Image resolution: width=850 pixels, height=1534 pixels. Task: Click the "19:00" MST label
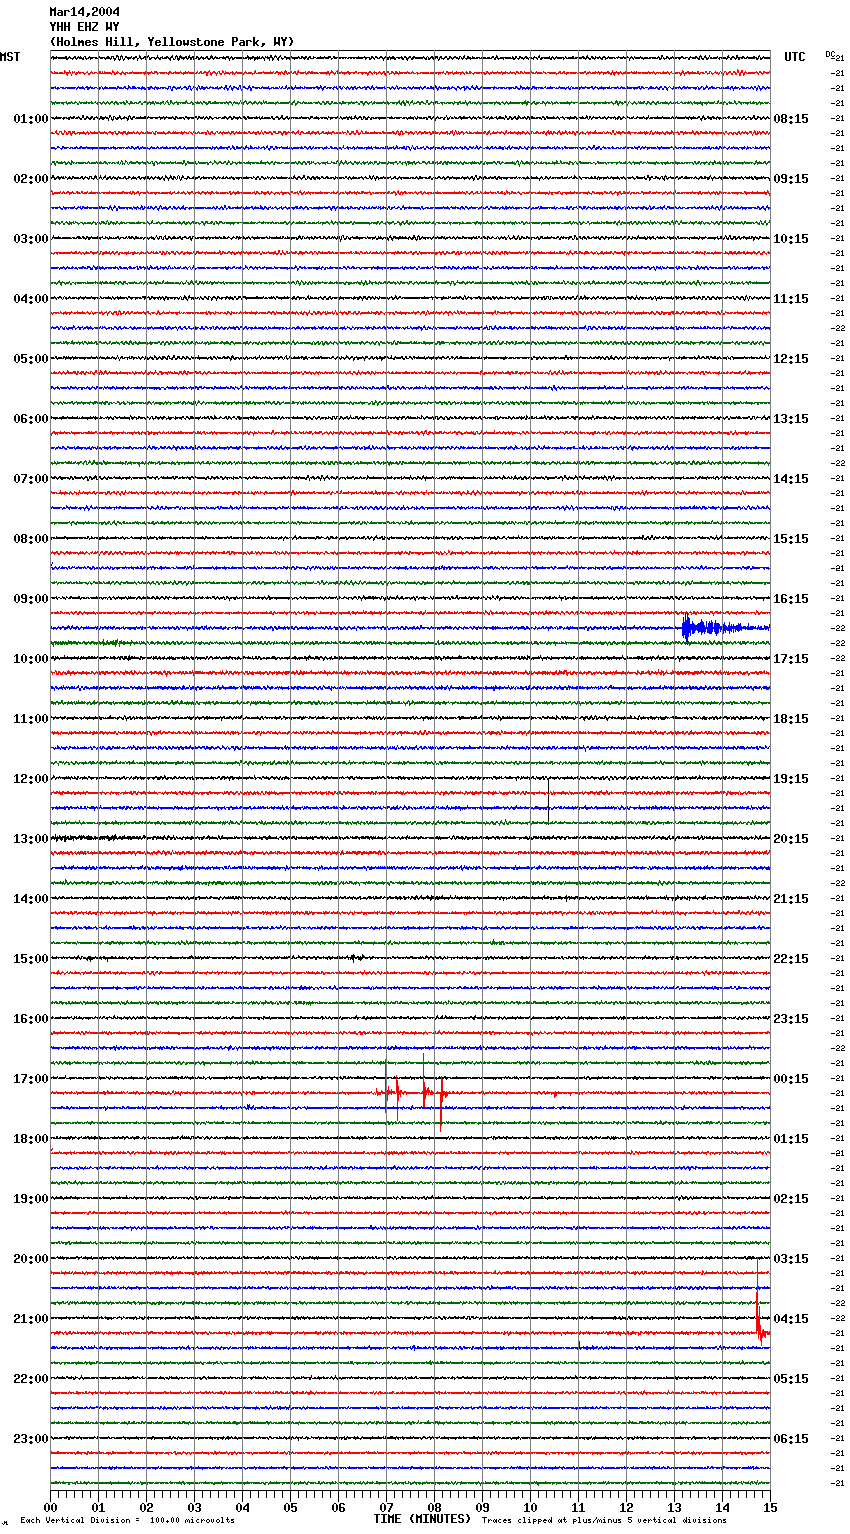click(30, 1199)
